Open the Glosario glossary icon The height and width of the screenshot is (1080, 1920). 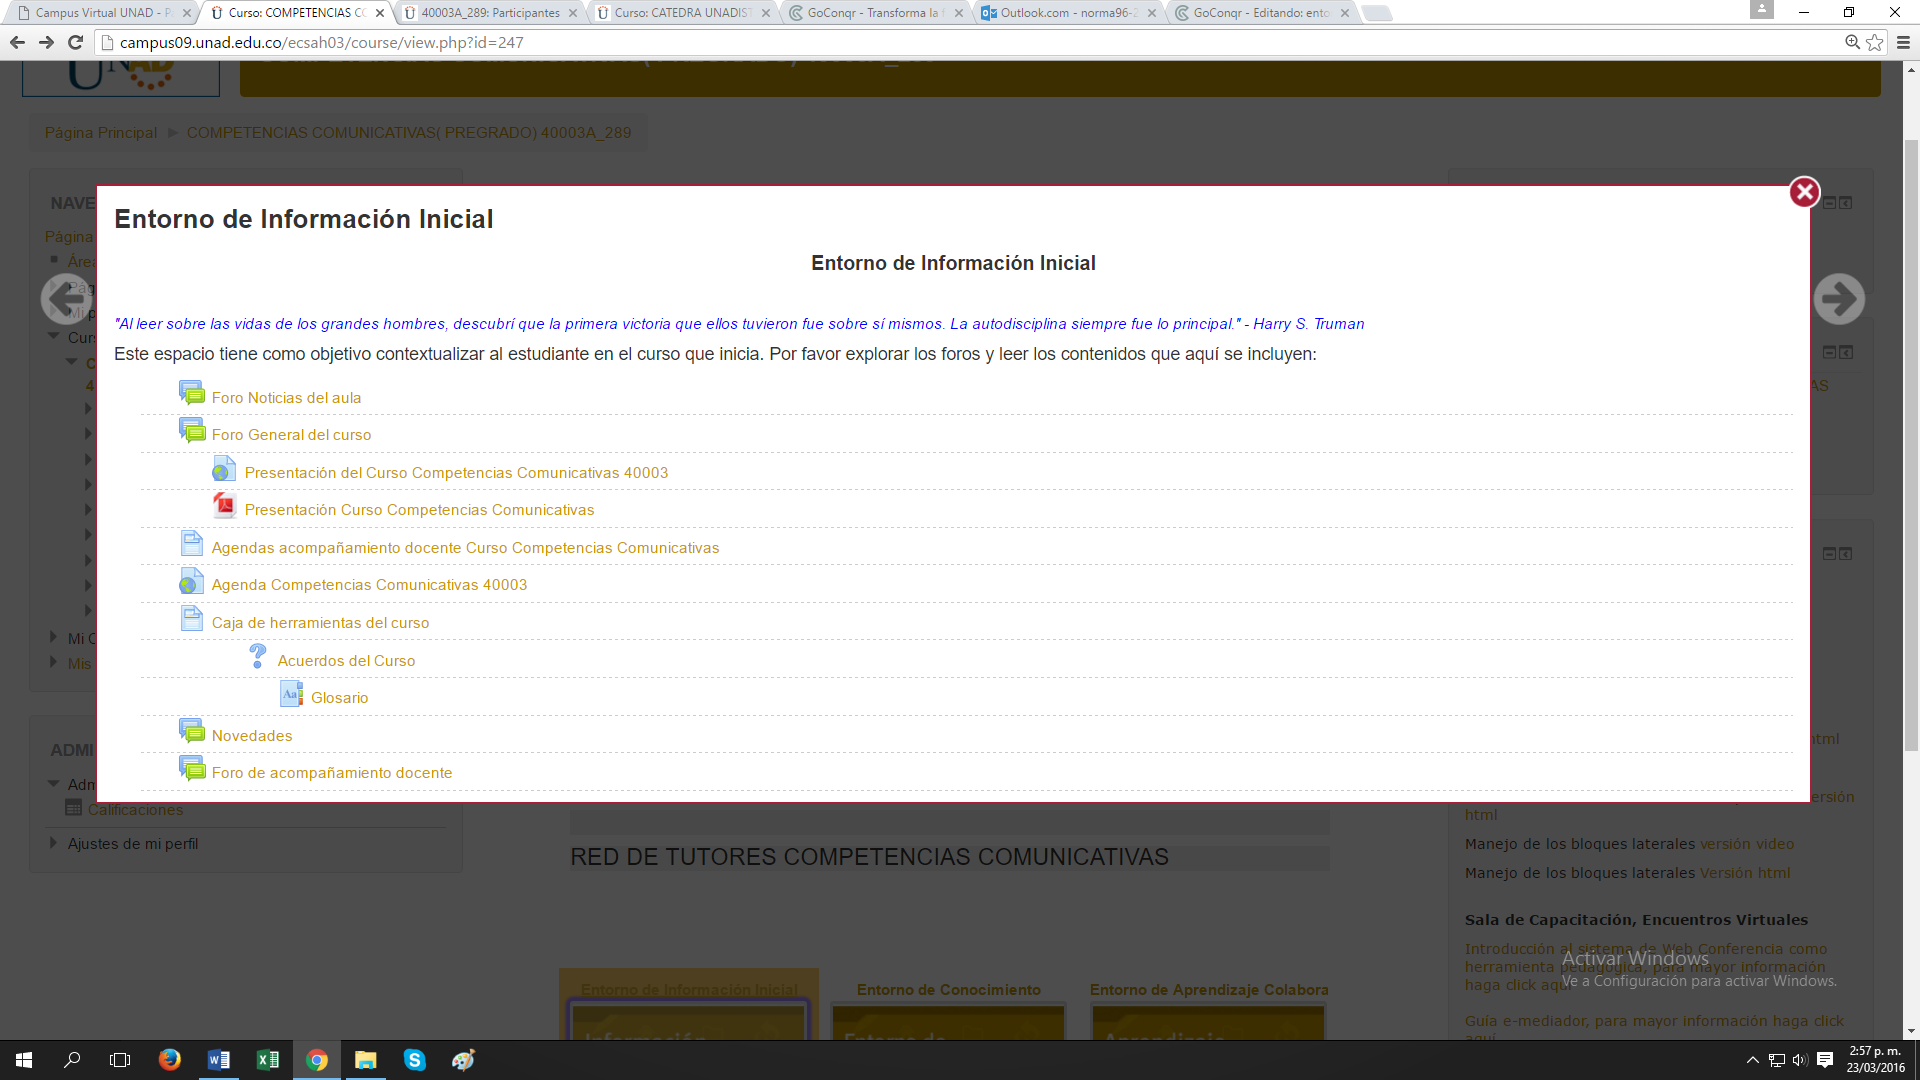[x=291, y=694]
